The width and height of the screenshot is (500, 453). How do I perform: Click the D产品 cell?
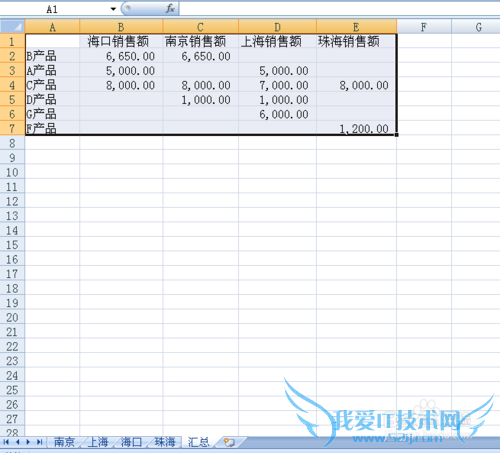(52, 99)
